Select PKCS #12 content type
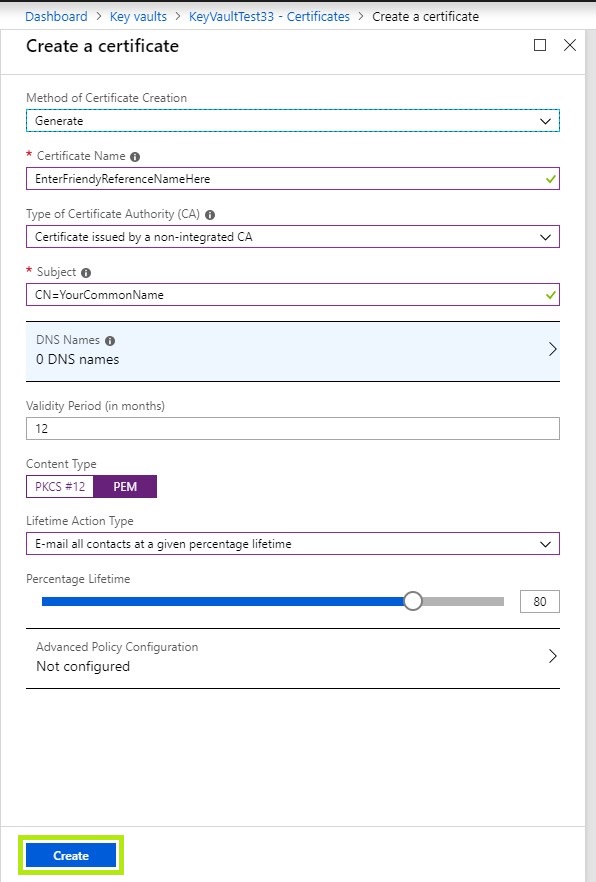The image size is (596, 882). tap(60, 487)
